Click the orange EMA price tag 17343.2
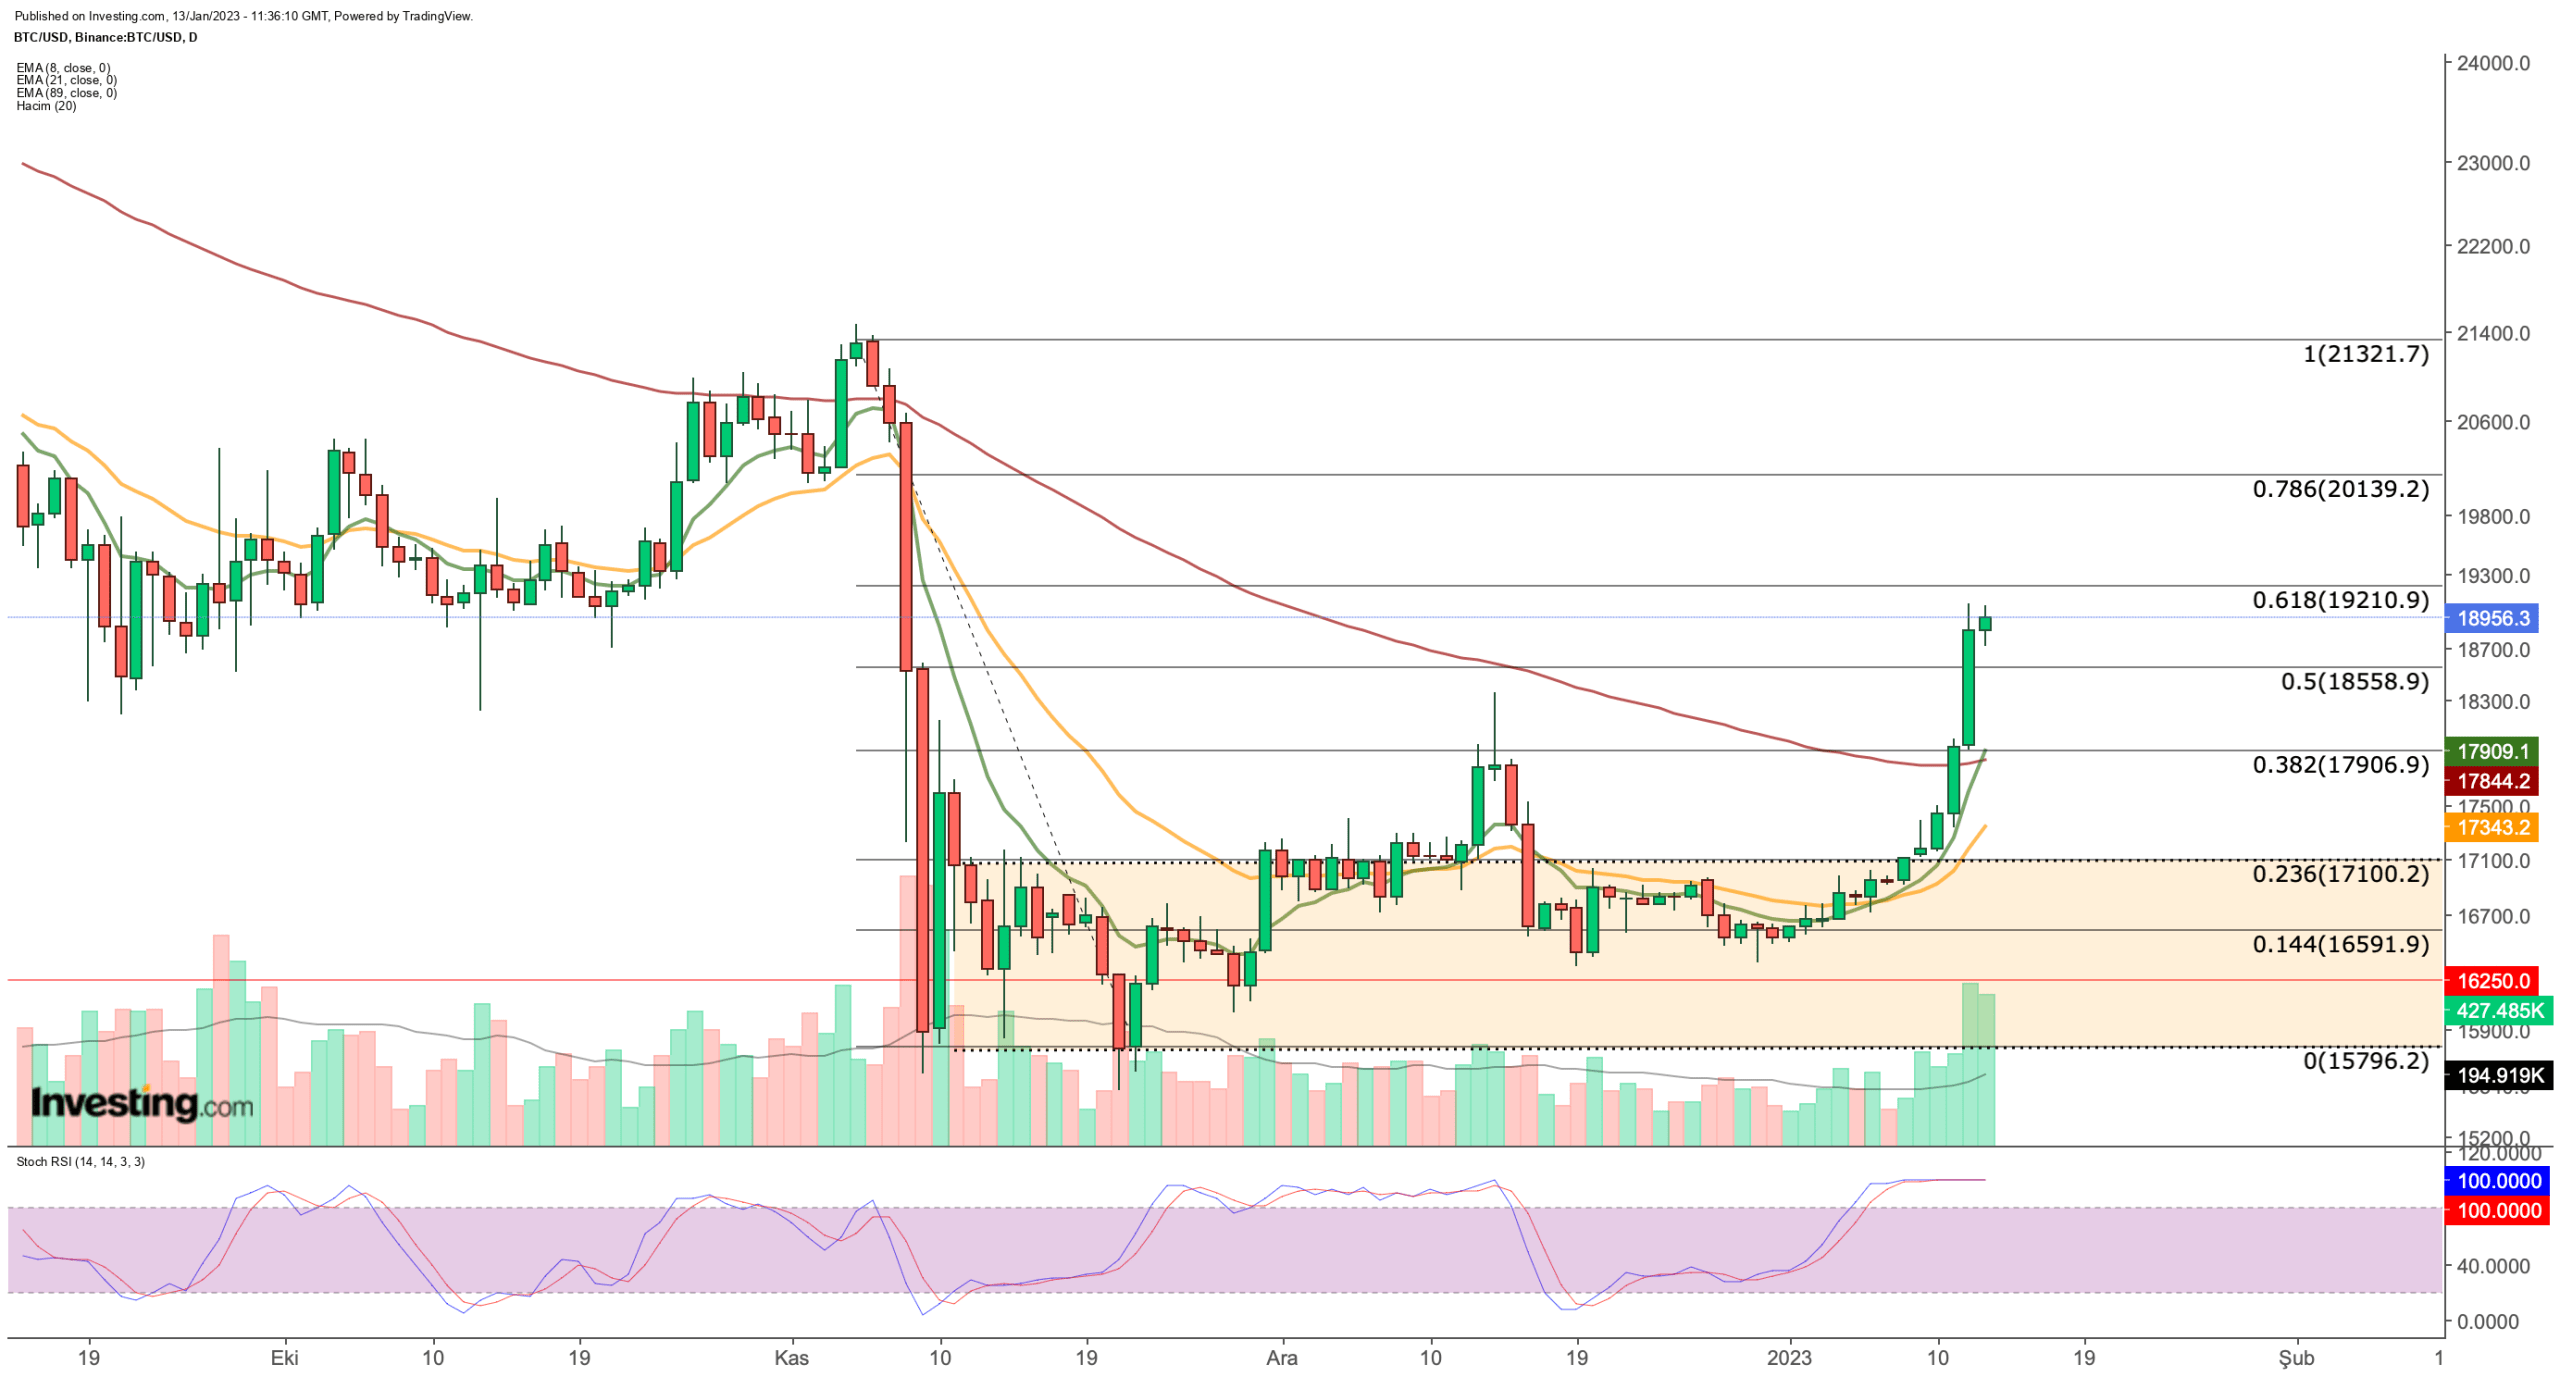Screen dimensions: 2560x1377 click(x=2491, y=827)
